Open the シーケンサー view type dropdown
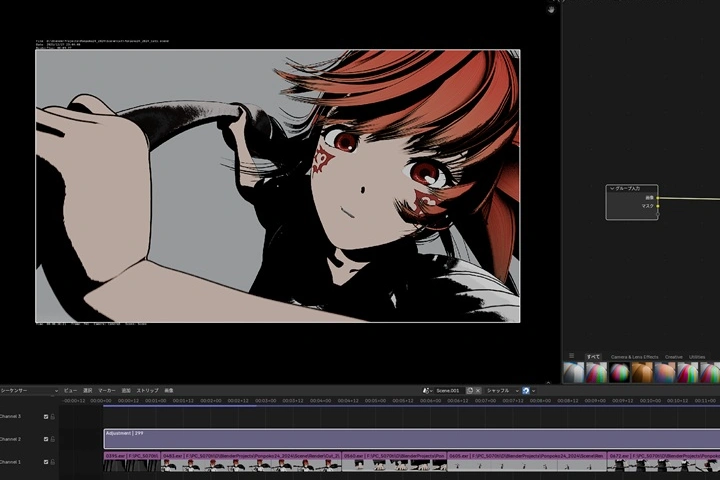Viewport: 720px width, 480px height. [x=29, y=390]
